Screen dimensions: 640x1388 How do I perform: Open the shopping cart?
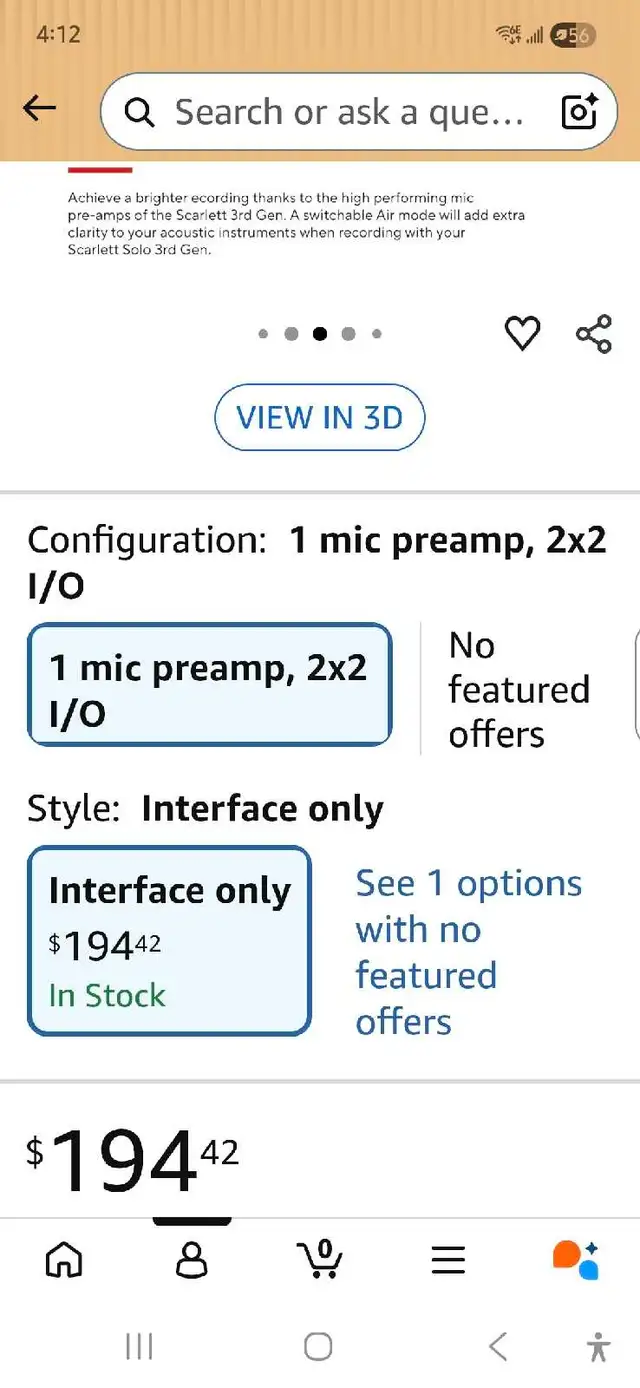point(320,1259)
